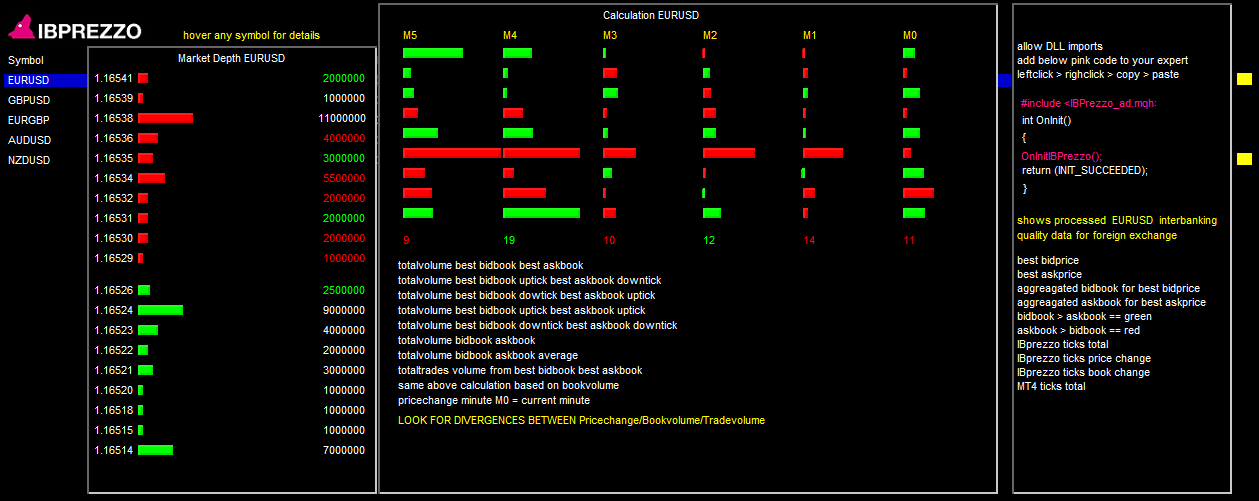
Task: Click the M3 column header
Action: click(x=610, y=36)
